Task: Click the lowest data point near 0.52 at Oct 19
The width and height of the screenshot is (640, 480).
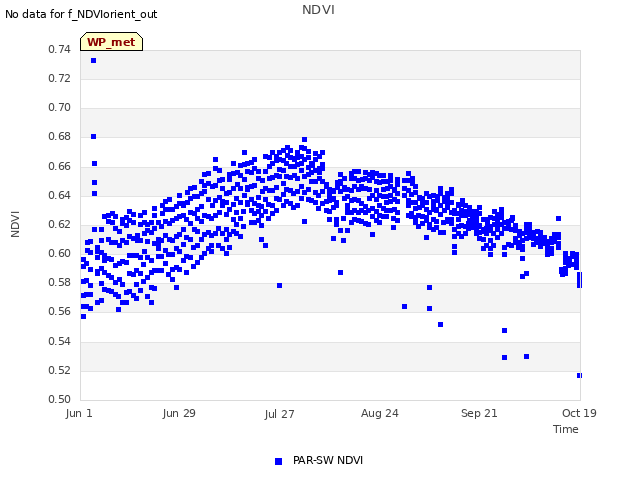Action: (x=579, y=376)
